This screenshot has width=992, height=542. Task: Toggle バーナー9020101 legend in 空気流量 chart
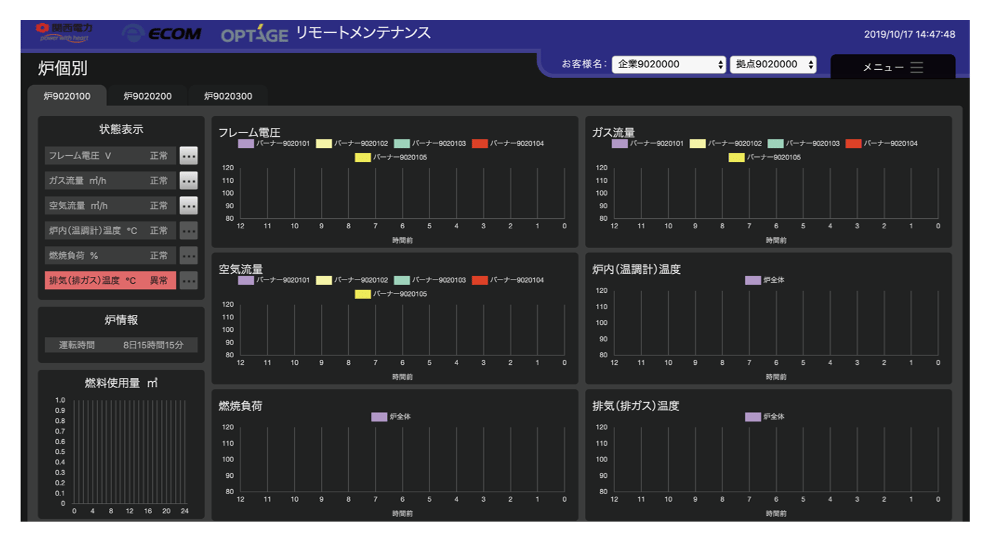tap(274, 280)
